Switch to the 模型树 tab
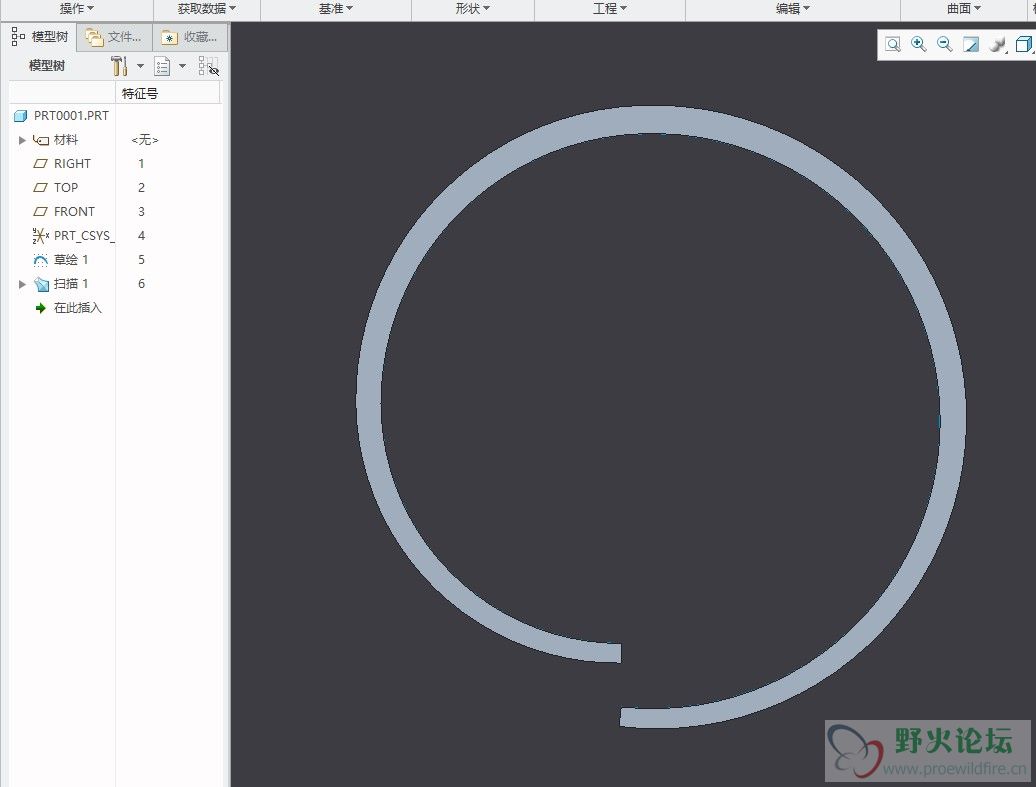This screenshot has height=787, width=1036. 40,37
